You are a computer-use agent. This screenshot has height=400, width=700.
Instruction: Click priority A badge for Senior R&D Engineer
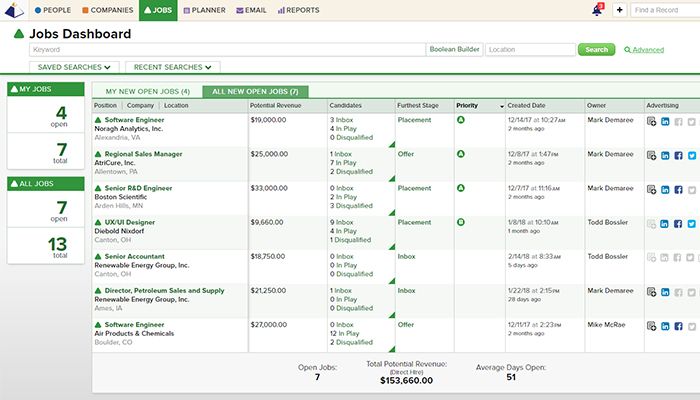(x=461, y=187)
